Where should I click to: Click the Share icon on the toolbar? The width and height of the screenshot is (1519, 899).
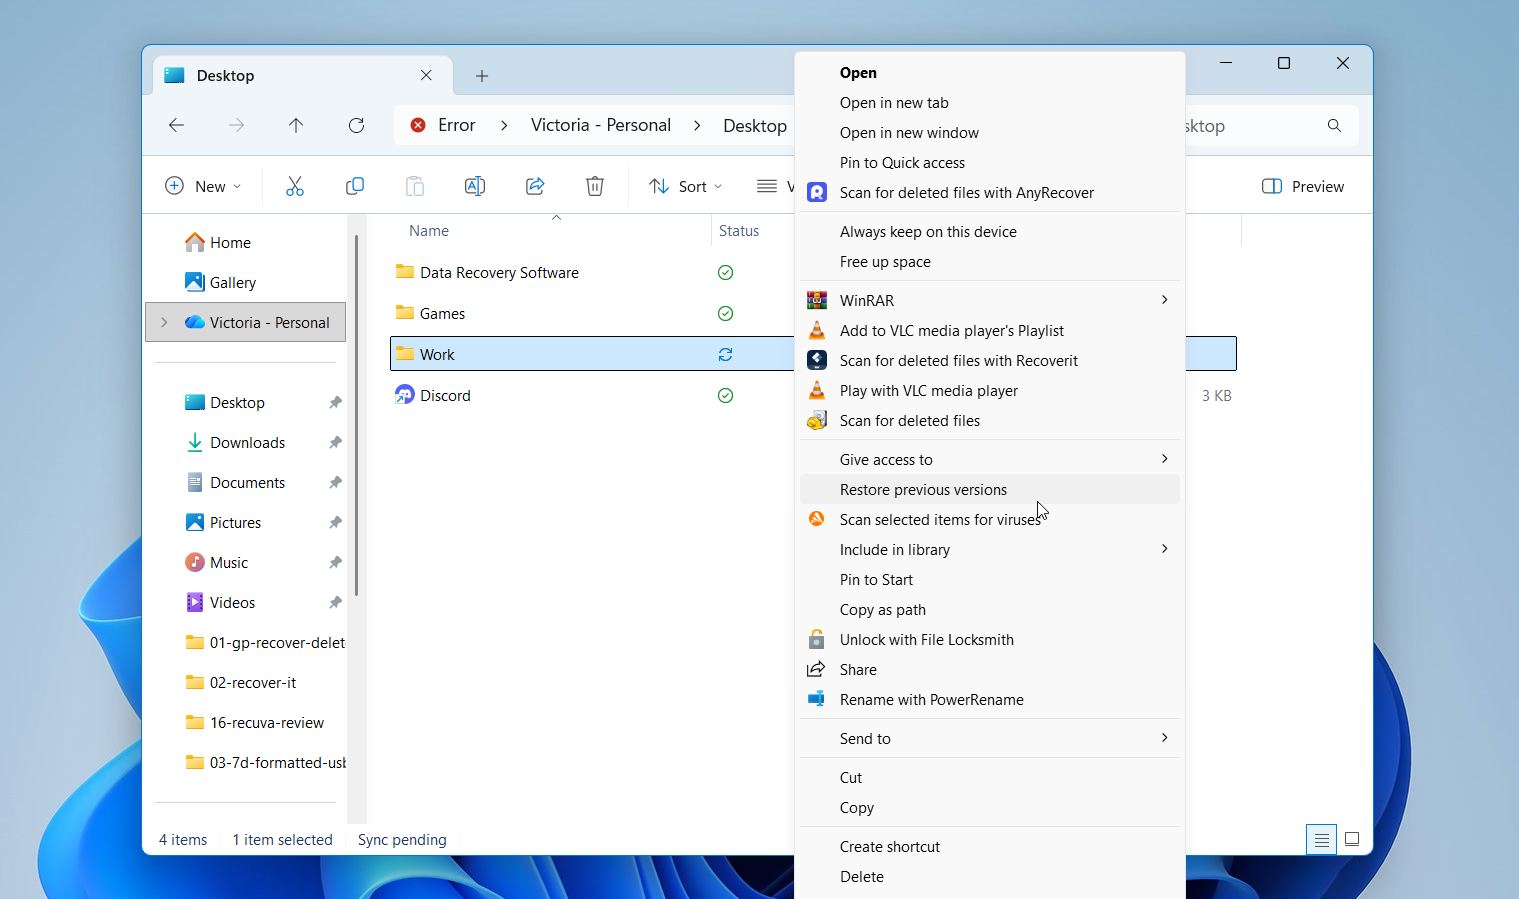(535, 186)
